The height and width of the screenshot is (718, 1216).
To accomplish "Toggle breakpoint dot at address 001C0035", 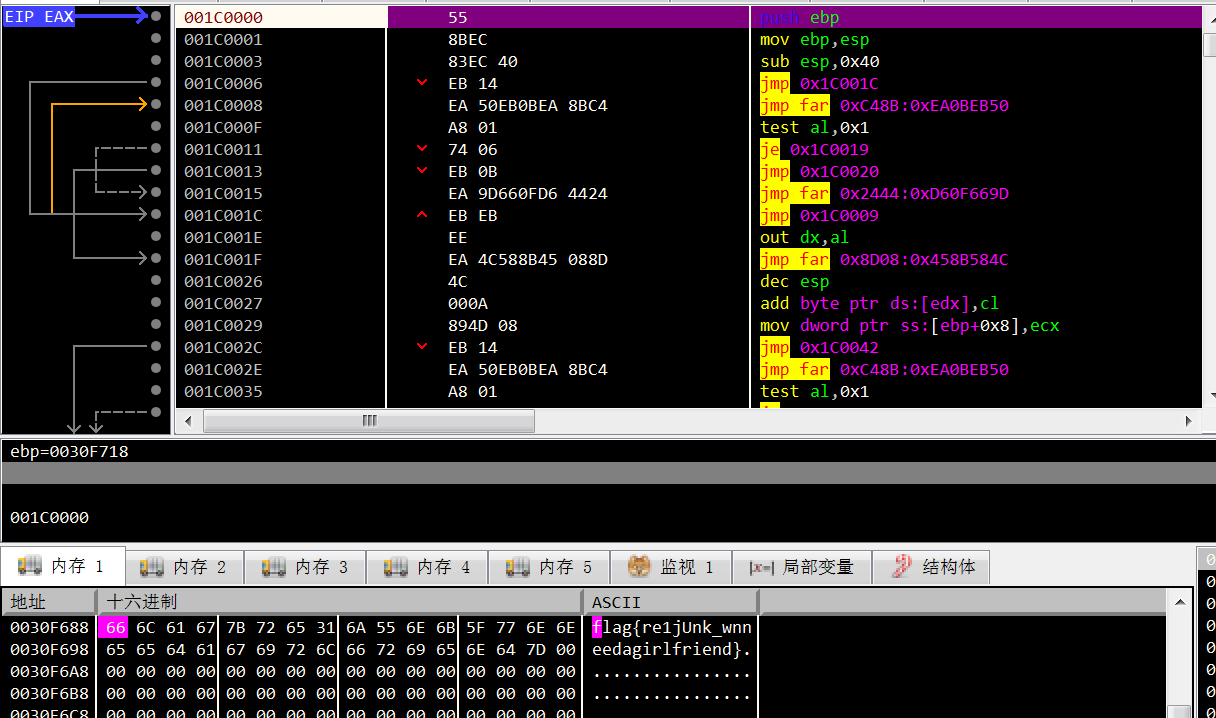I will pyautogui.click(x=155, y=391).
